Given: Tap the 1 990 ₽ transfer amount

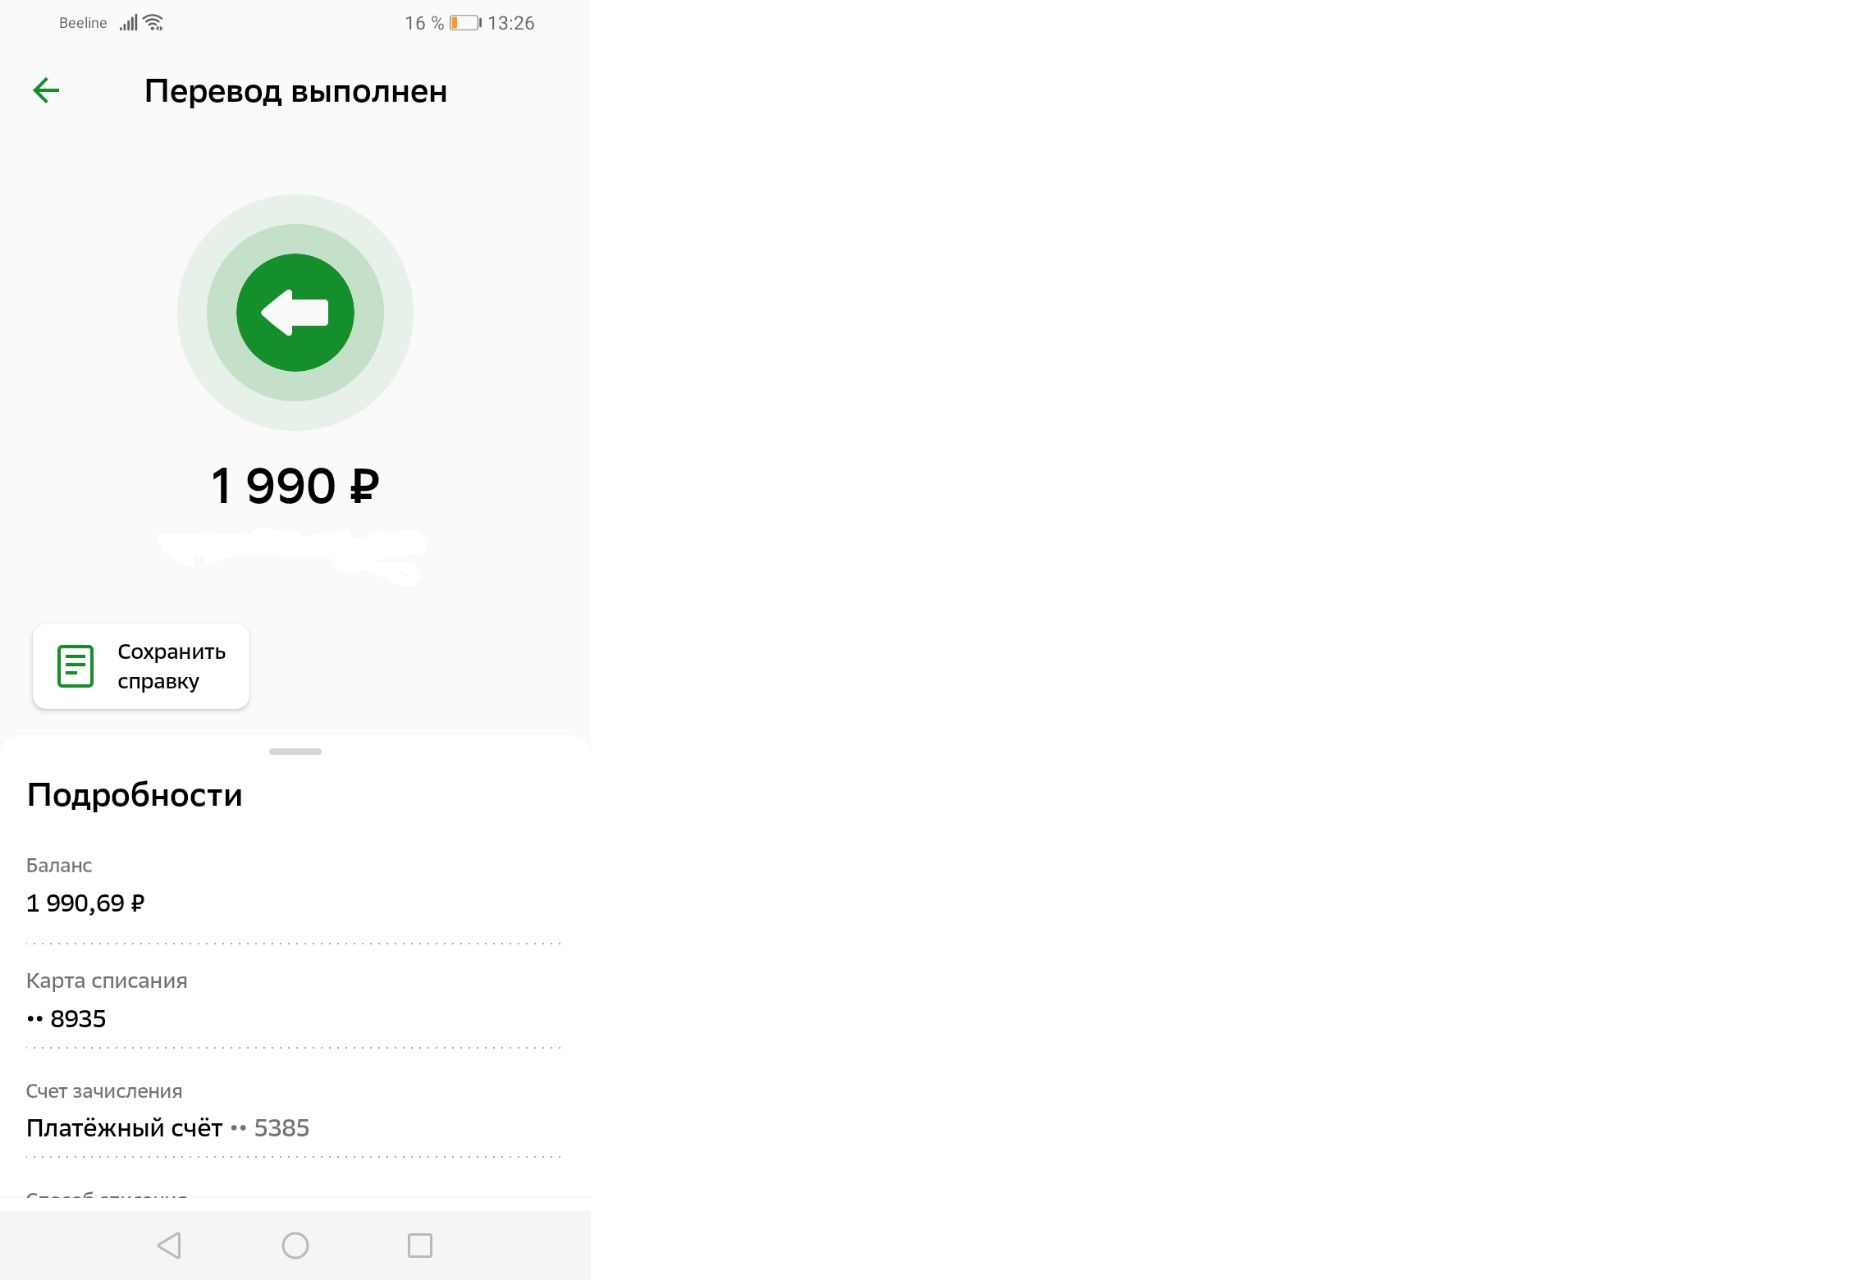Looking at the screenshot, I should (295, 486).
